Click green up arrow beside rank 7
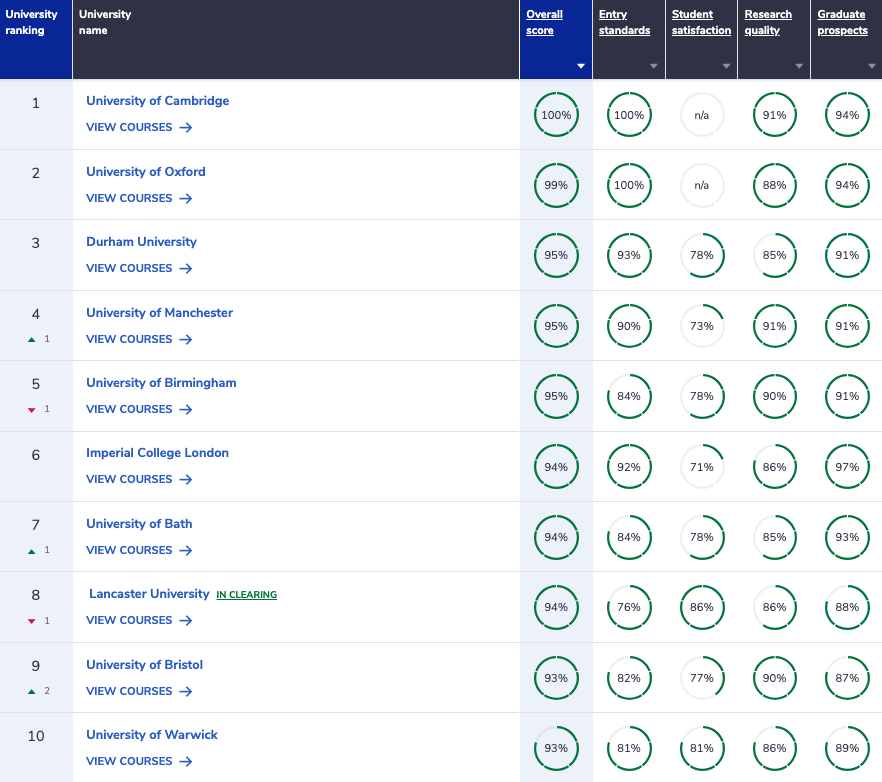Image resolution: width=882 pixels, height=782 pixels. tap(32, 551)
